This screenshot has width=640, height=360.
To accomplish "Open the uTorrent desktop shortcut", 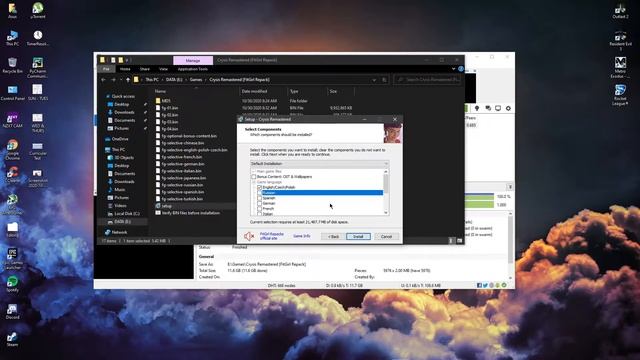I will pyautogui.click(x=38, y=11).
